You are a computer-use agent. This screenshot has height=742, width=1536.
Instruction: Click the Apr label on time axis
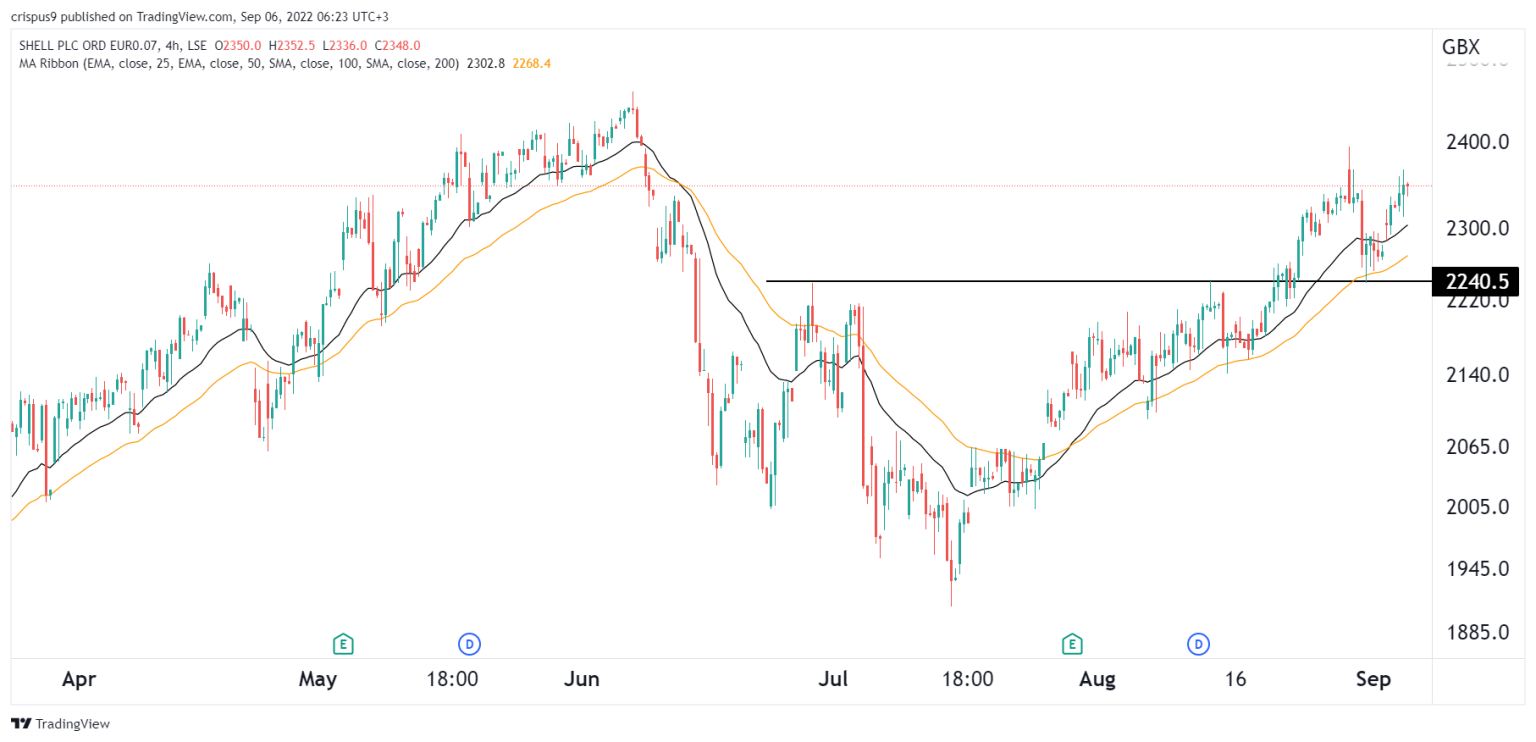click(x=79, y=680)
